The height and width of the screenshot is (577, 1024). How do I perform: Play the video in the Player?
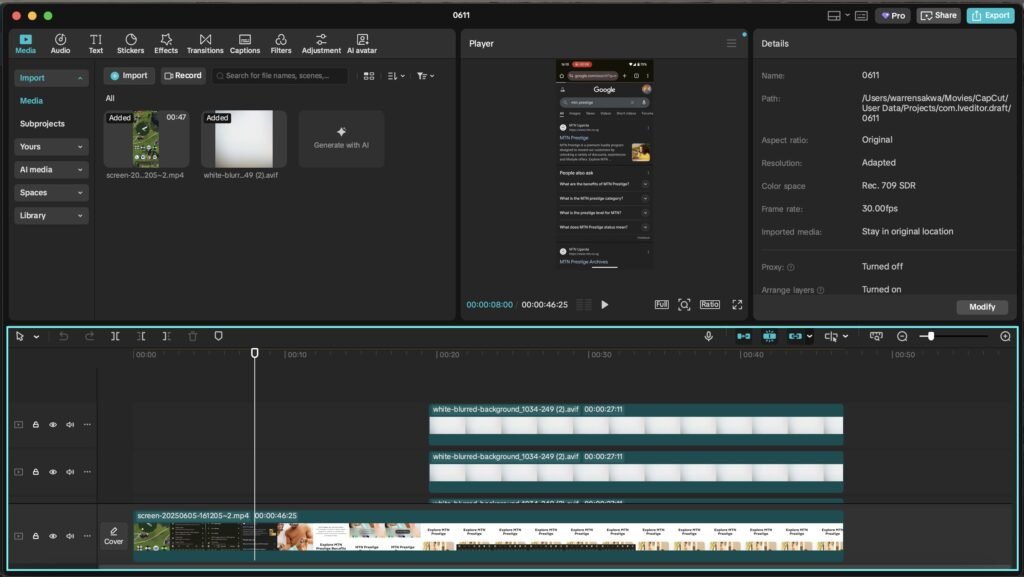pyautogui.click(x=605, y=305)
